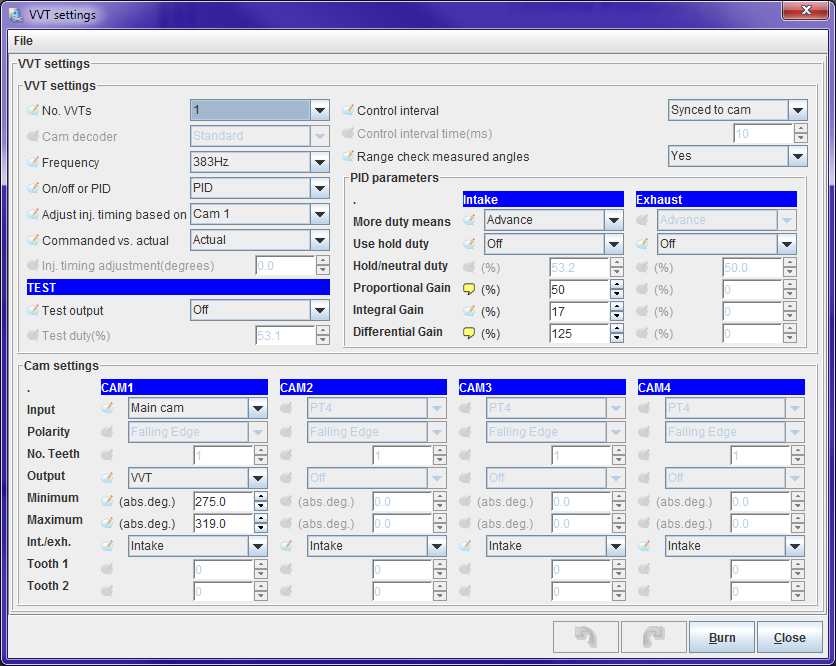Screen dimensions: 836x666
Task: Click the note bubble icon beside Proportional Gain
Action: coord(468,290)
